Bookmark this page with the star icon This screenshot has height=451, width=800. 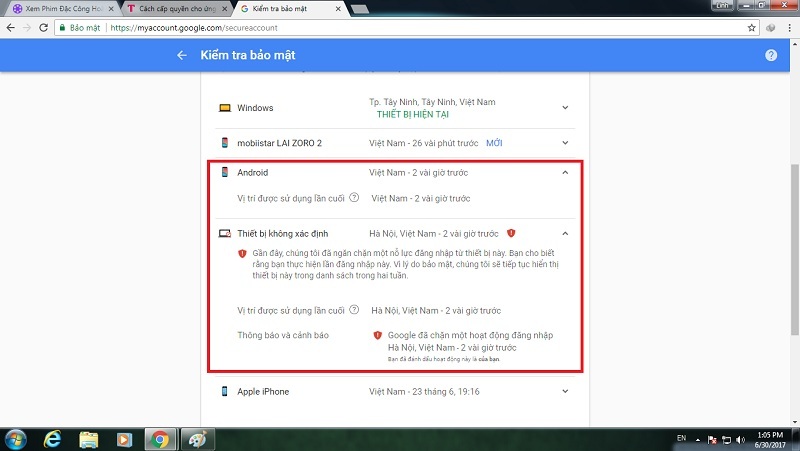(752, 27)
